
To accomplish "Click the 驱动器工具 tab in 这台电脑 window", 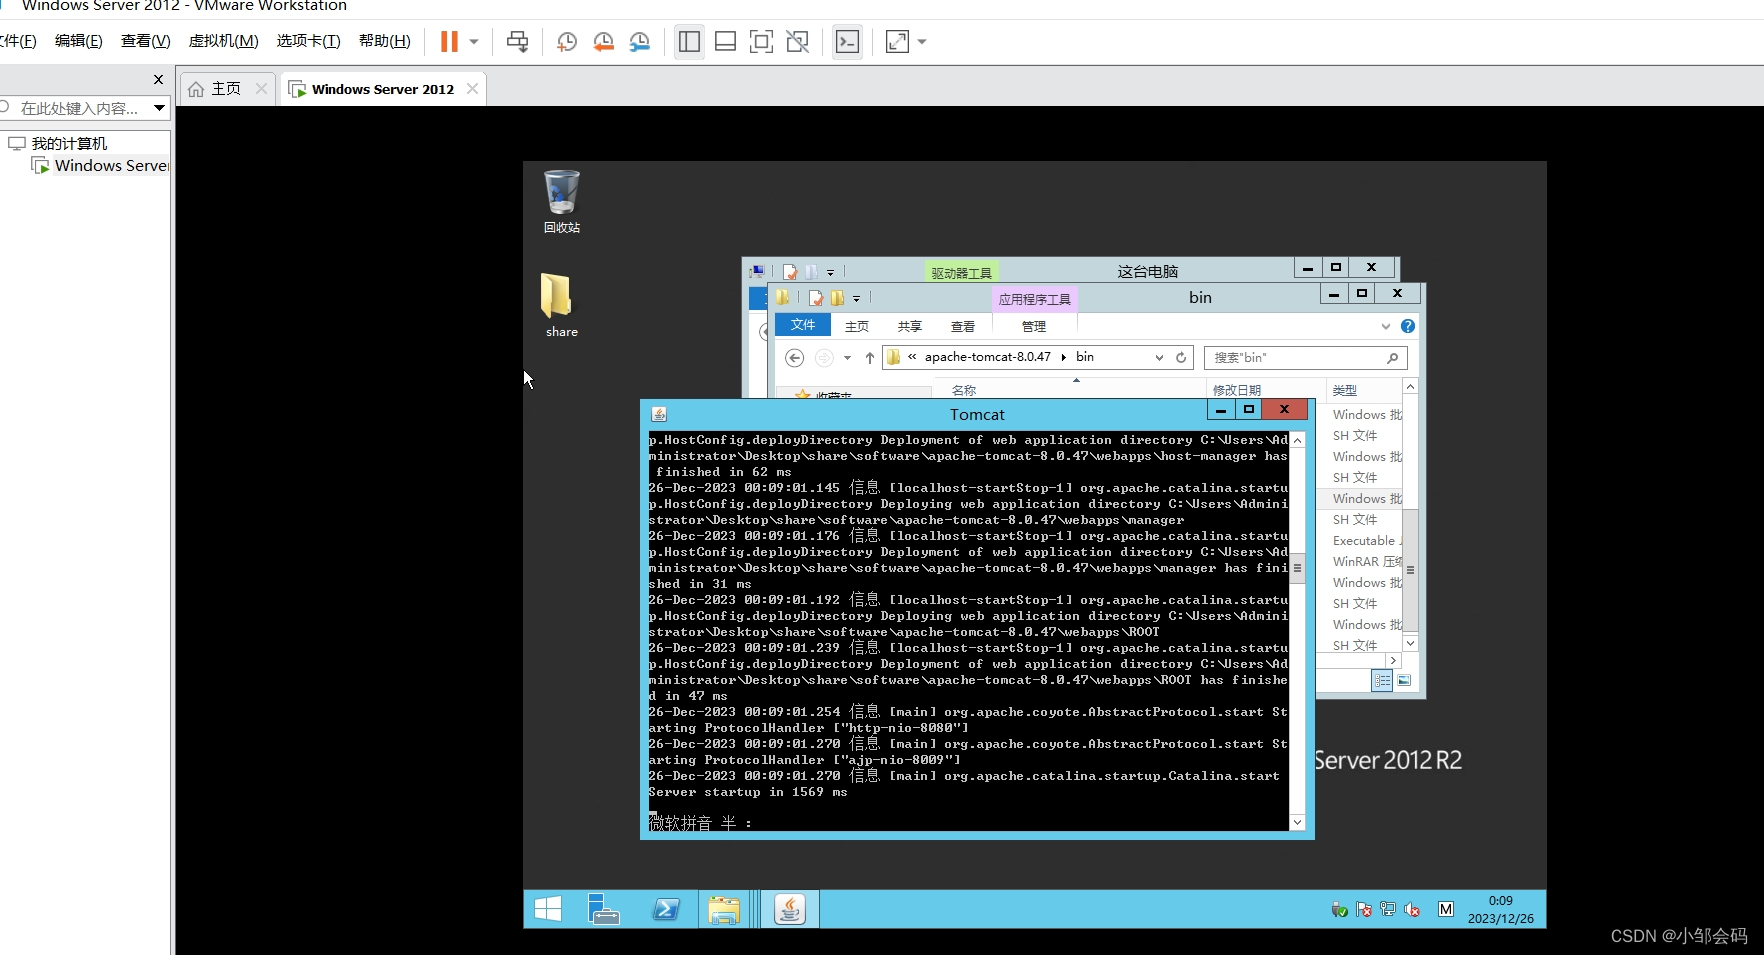I will click(962, 272).
